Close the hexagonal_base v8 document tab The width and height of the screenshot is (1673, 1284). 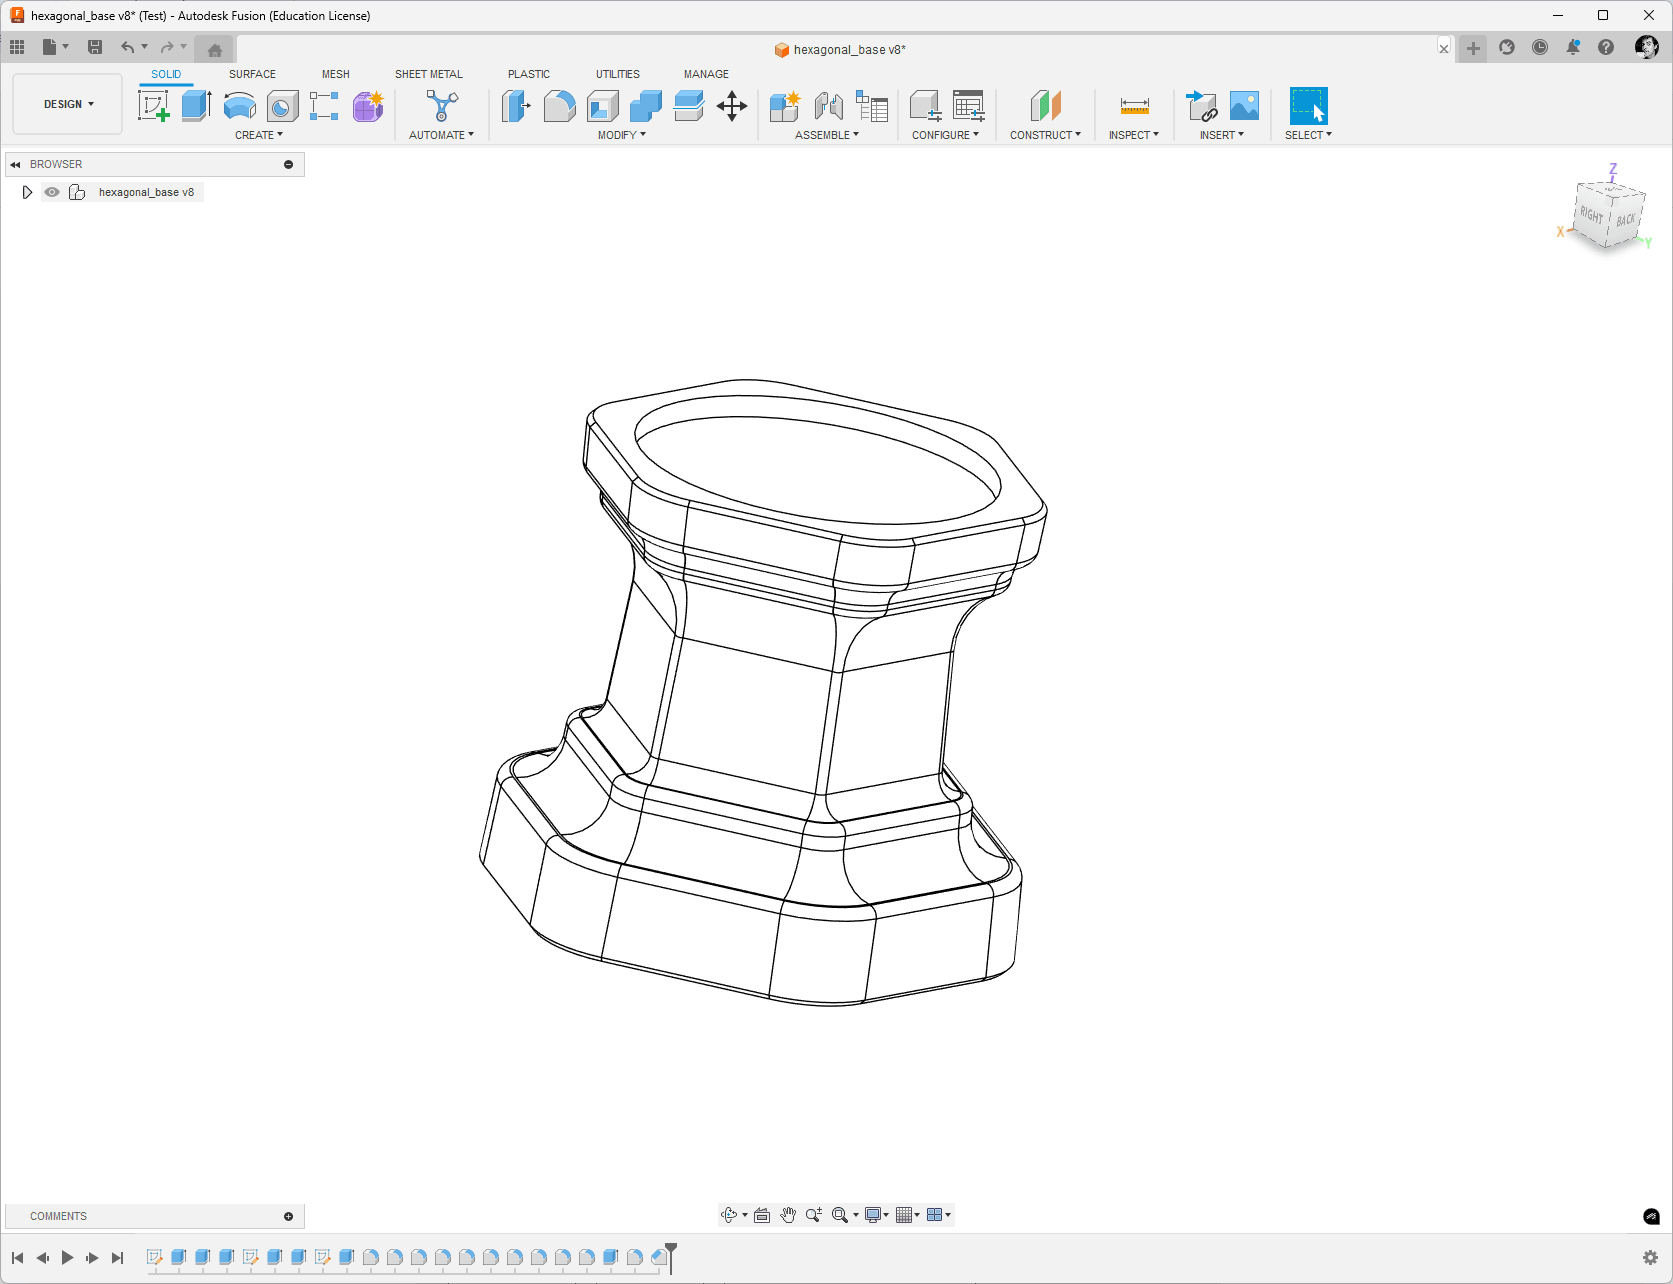pos(1444,49)
